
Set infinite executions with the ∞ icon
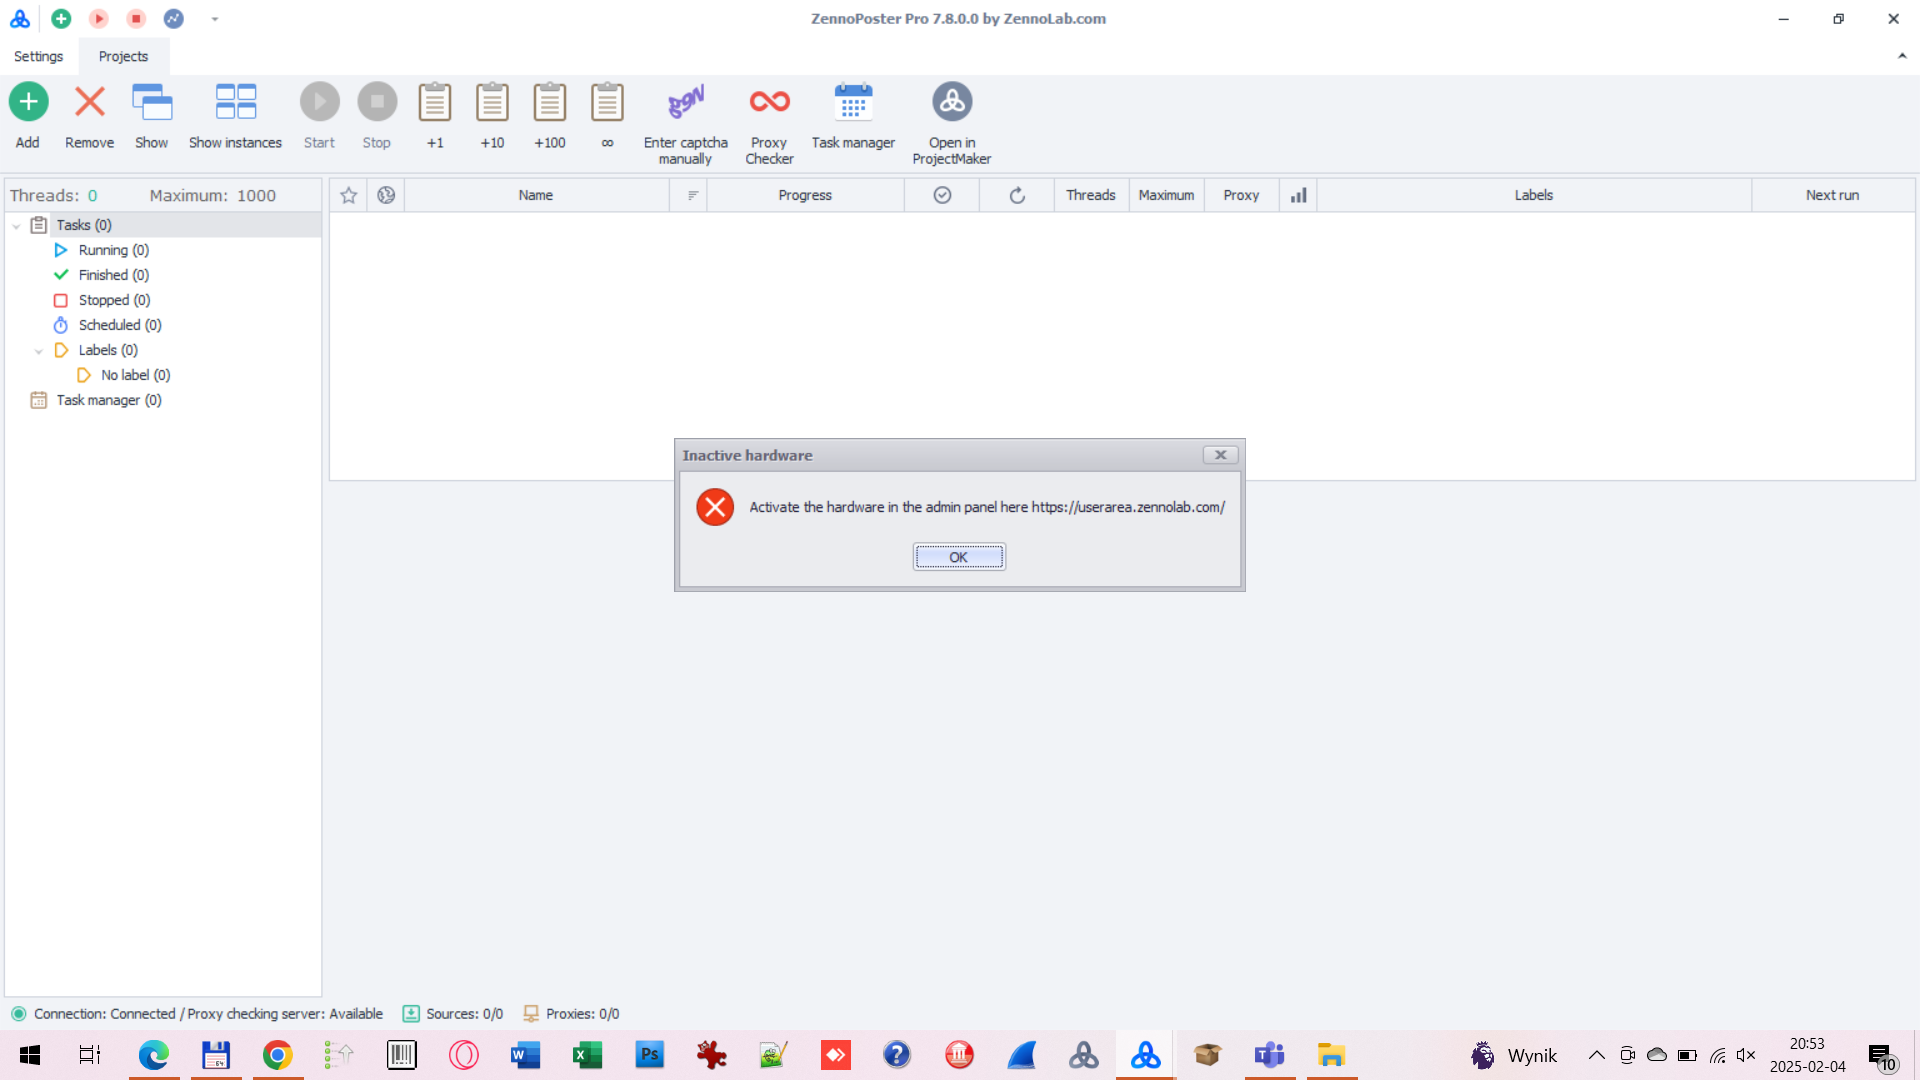coord(607,116)
